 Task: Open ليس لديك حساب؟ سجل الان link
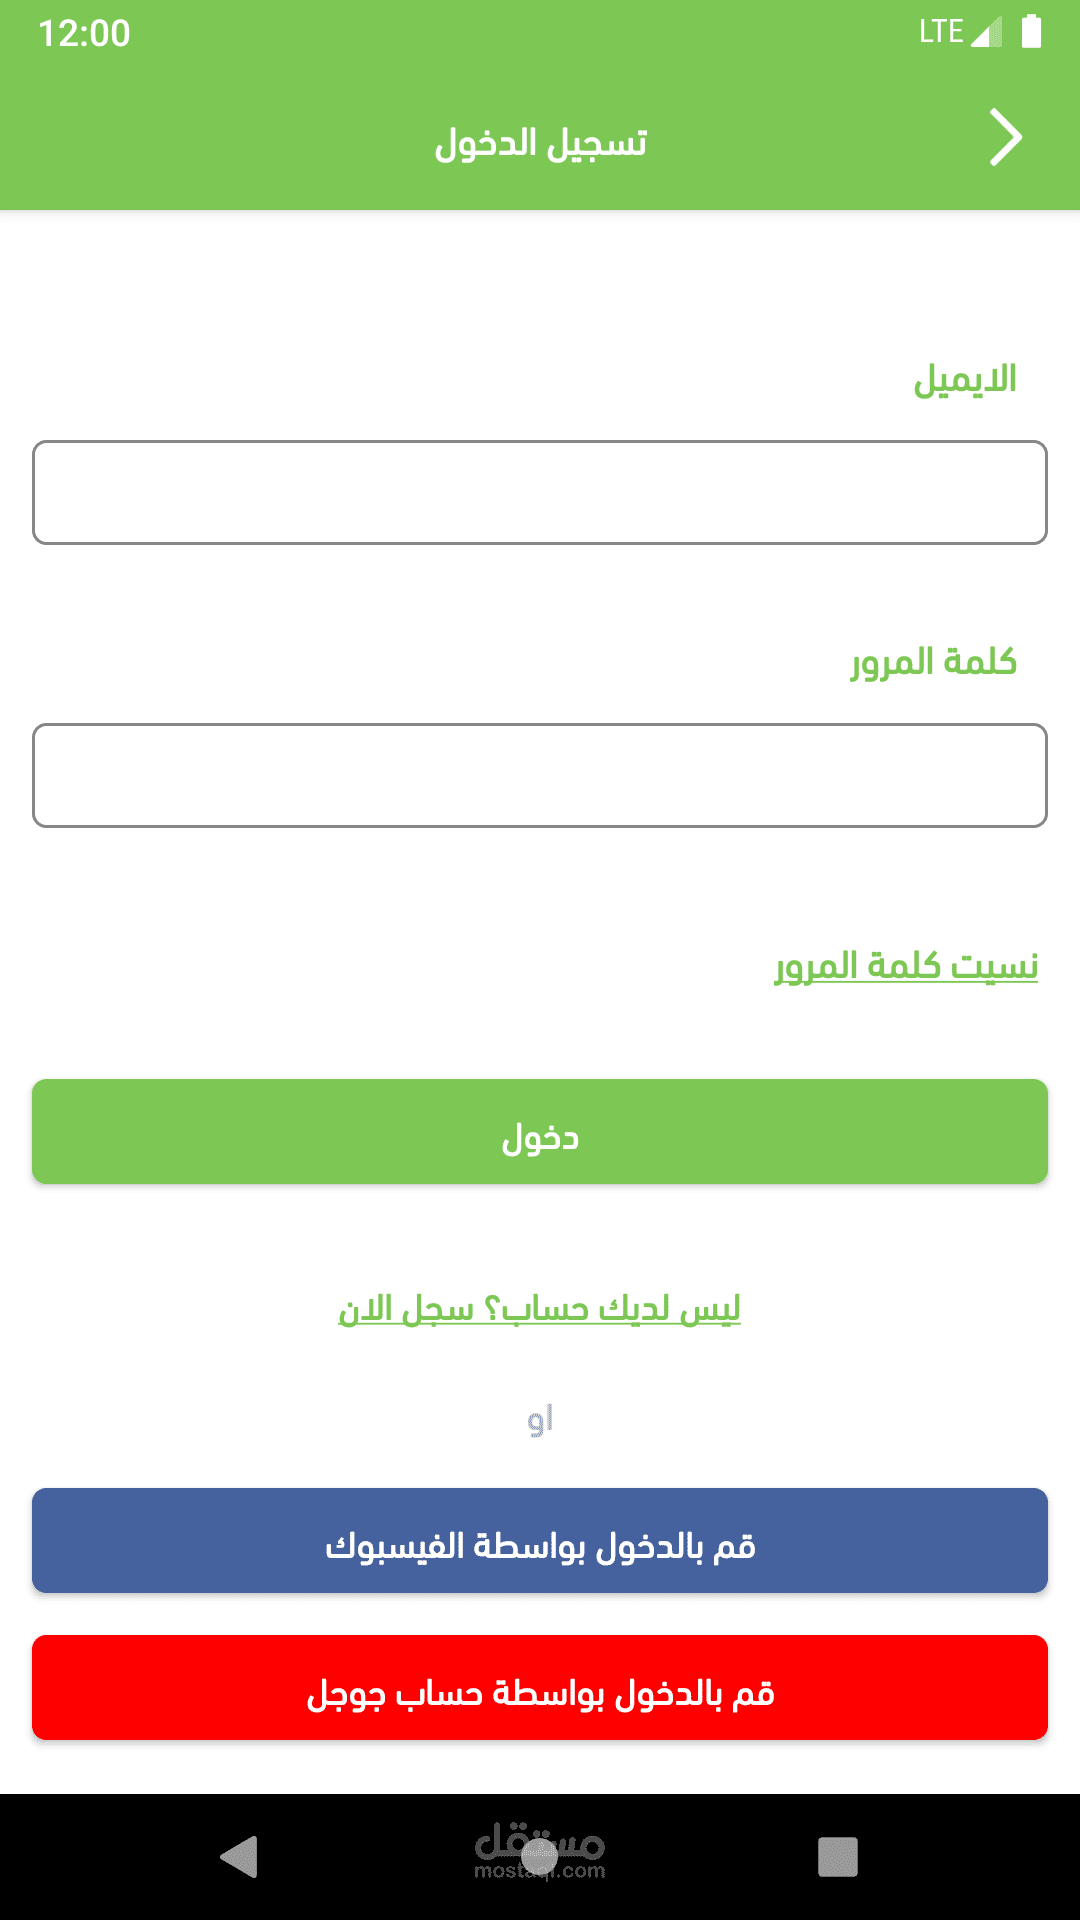(x=540, y=1308)
